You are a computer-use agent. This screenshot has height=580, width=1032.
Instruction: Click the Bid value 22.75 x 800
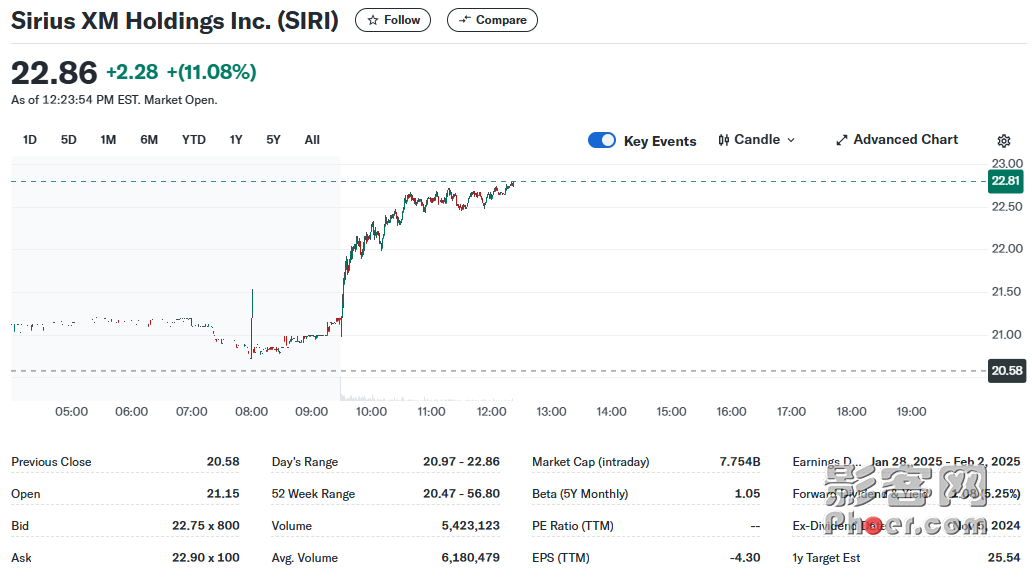coord(206,525)
